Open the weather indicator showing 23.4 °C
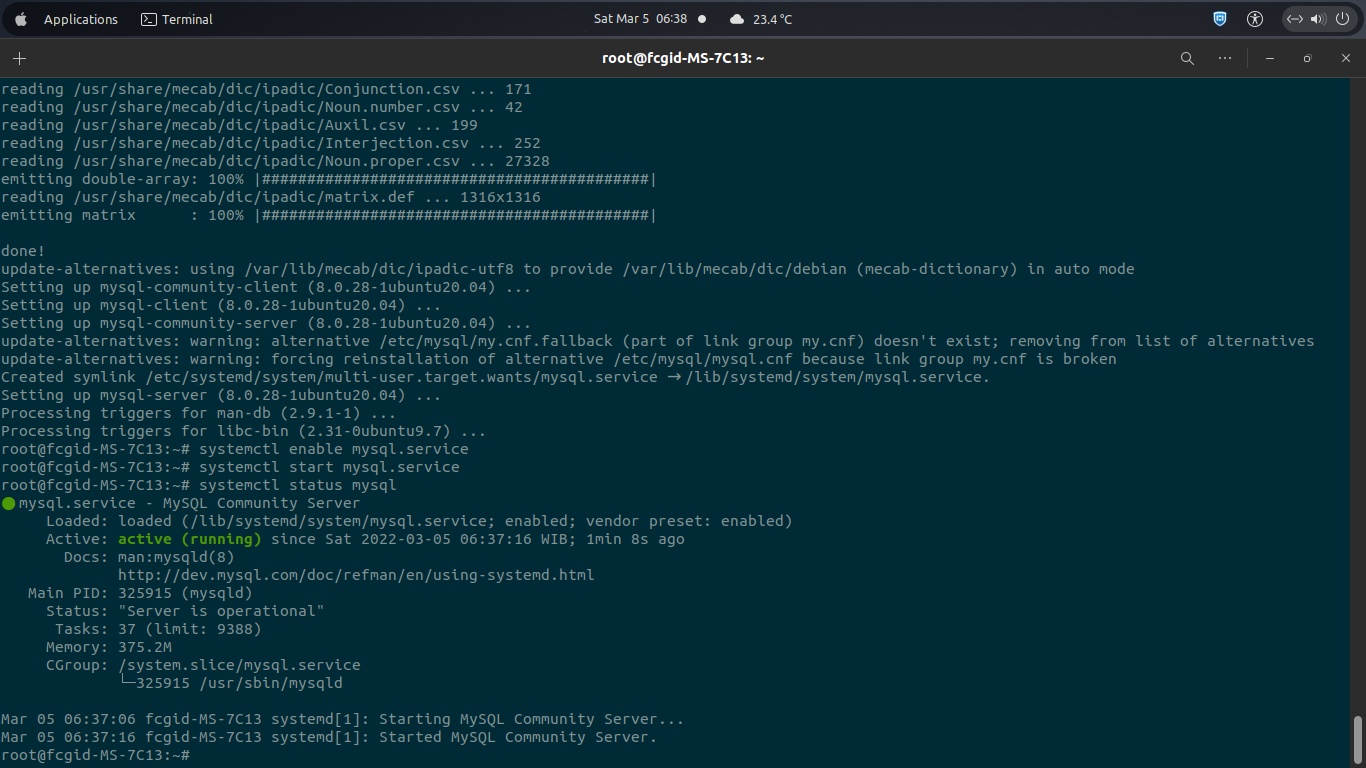Image resolution: width=1366 pixels, height=768 pixels. click(x=761, y=19)
